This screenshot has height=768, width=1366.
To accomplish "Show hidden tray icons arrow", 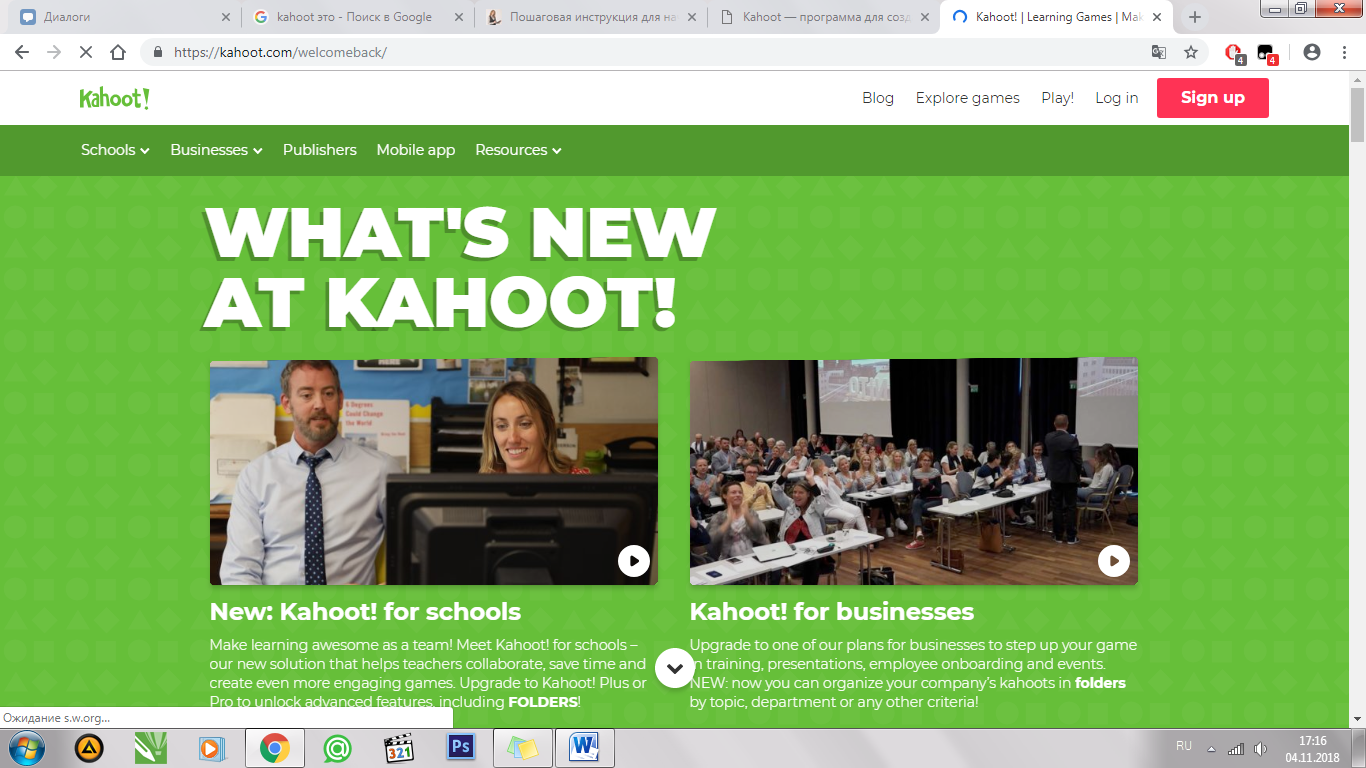I will tap(1211, 749).
